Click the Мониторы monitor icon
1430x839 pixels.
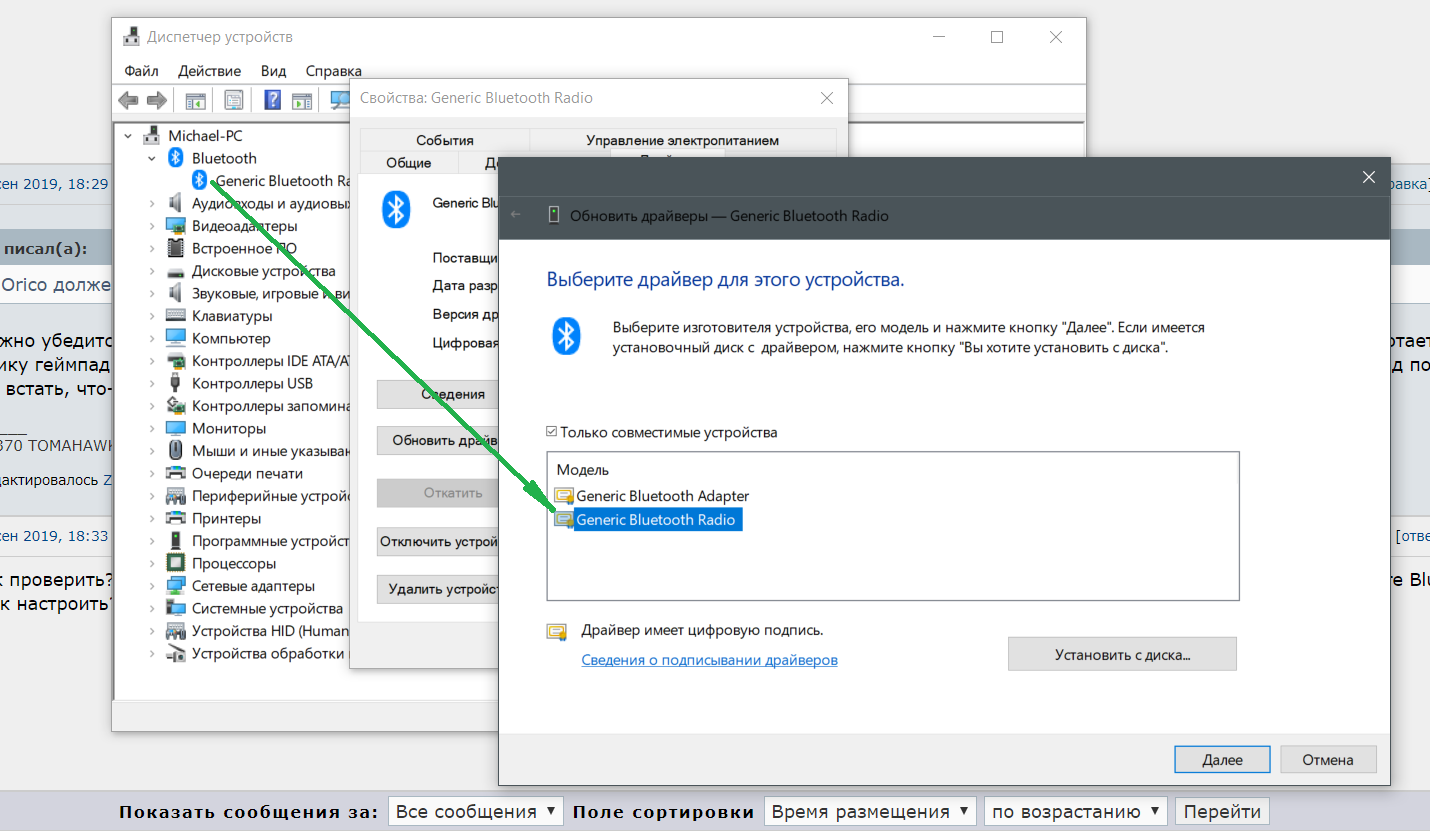click(x=176, y=428)
